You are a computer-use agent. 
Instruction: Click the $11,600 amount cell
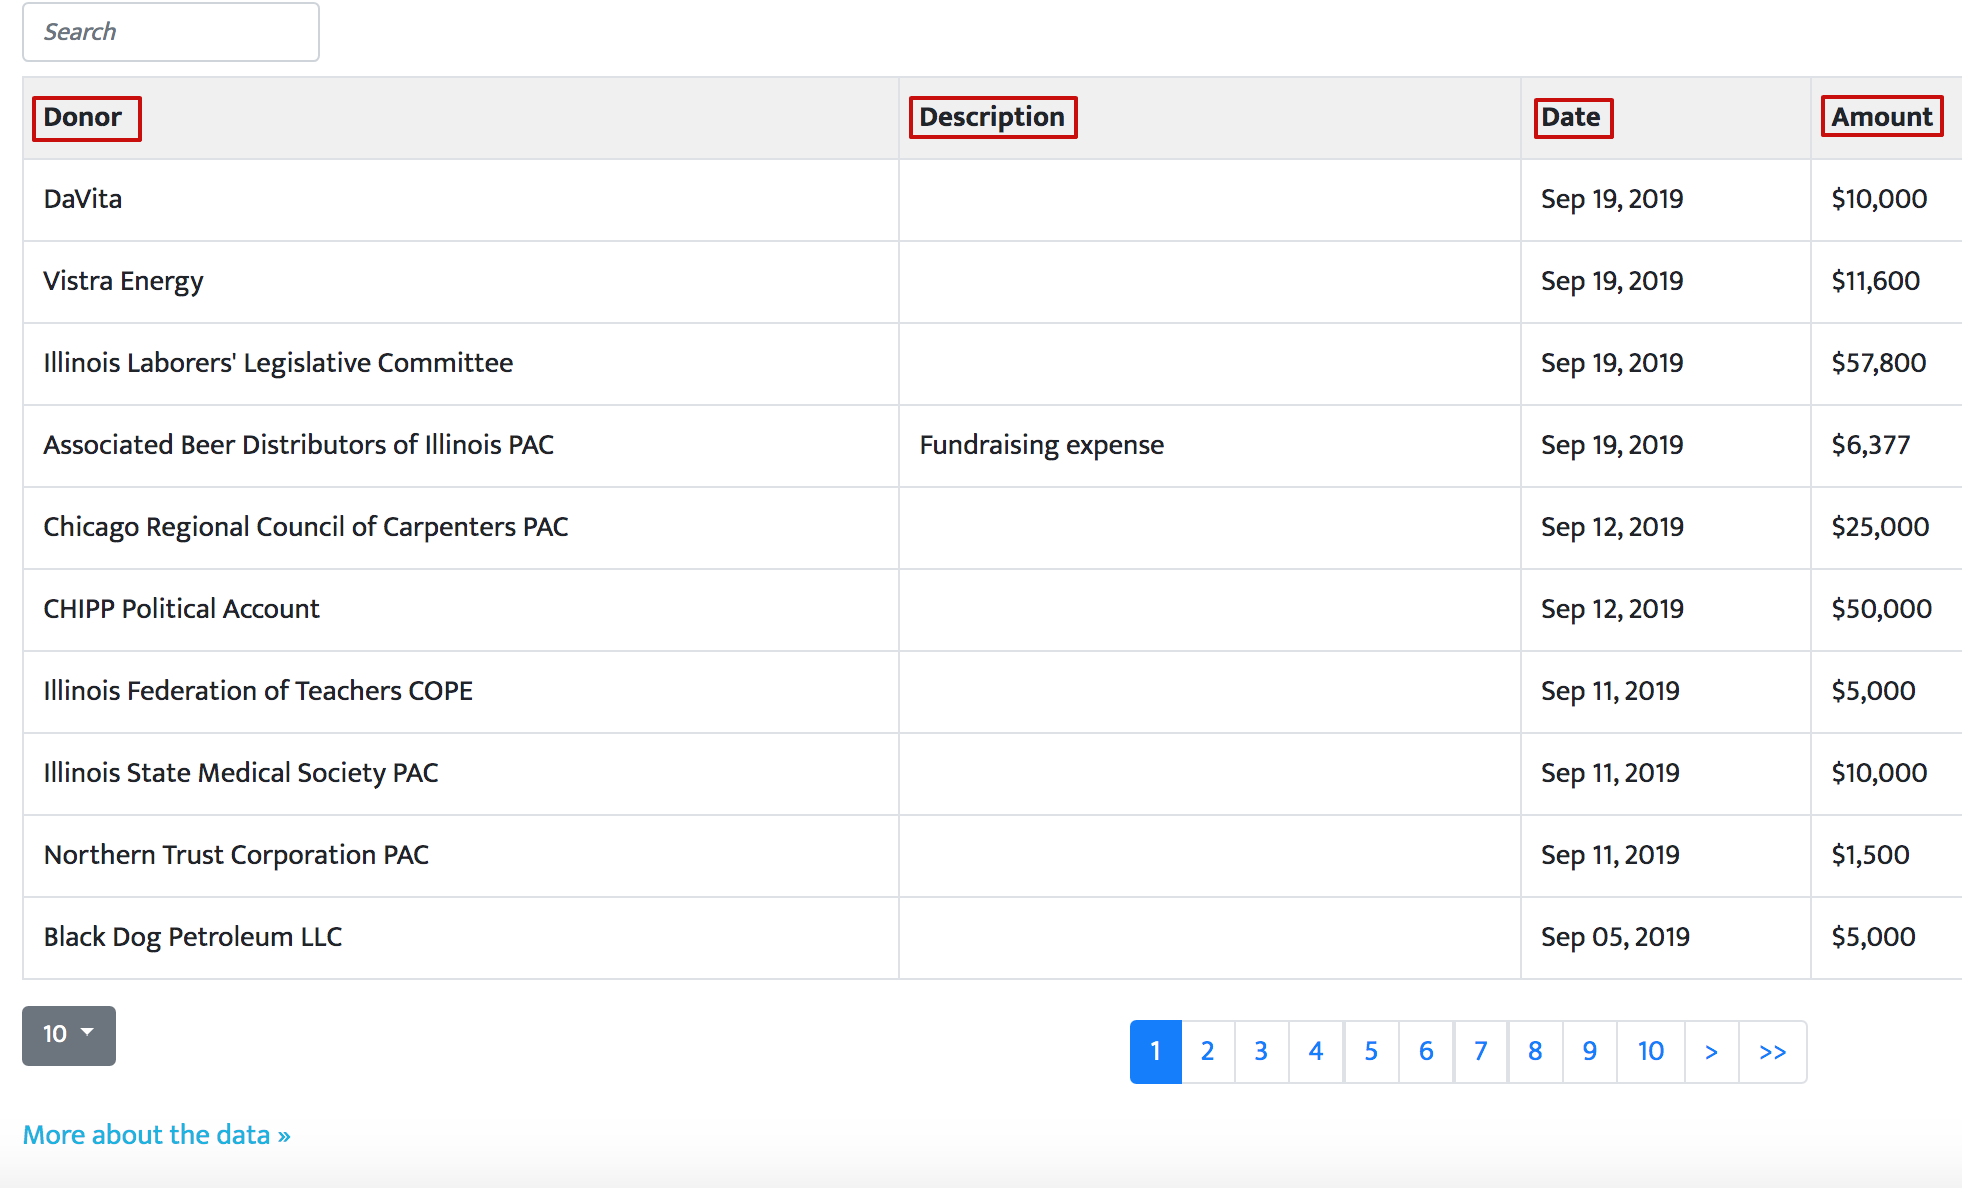pos(1886,282)
